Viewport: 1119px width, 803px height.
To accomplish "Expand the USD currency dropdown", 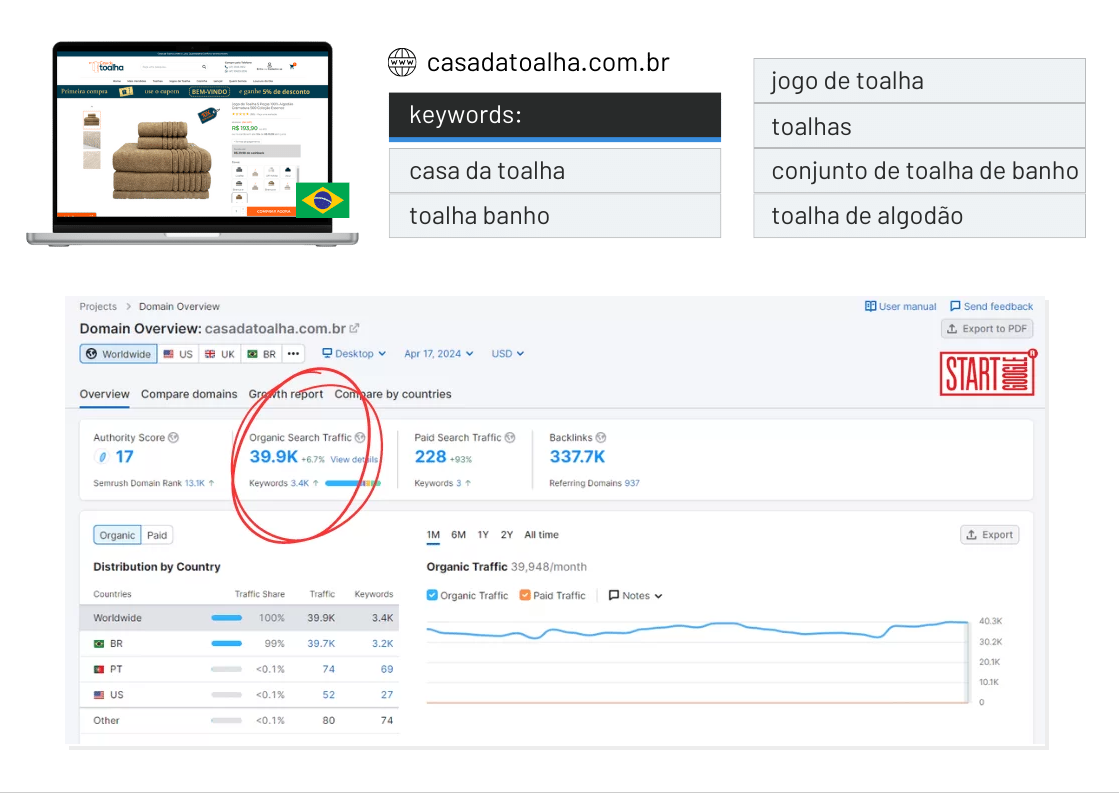I will click(508, 354).
